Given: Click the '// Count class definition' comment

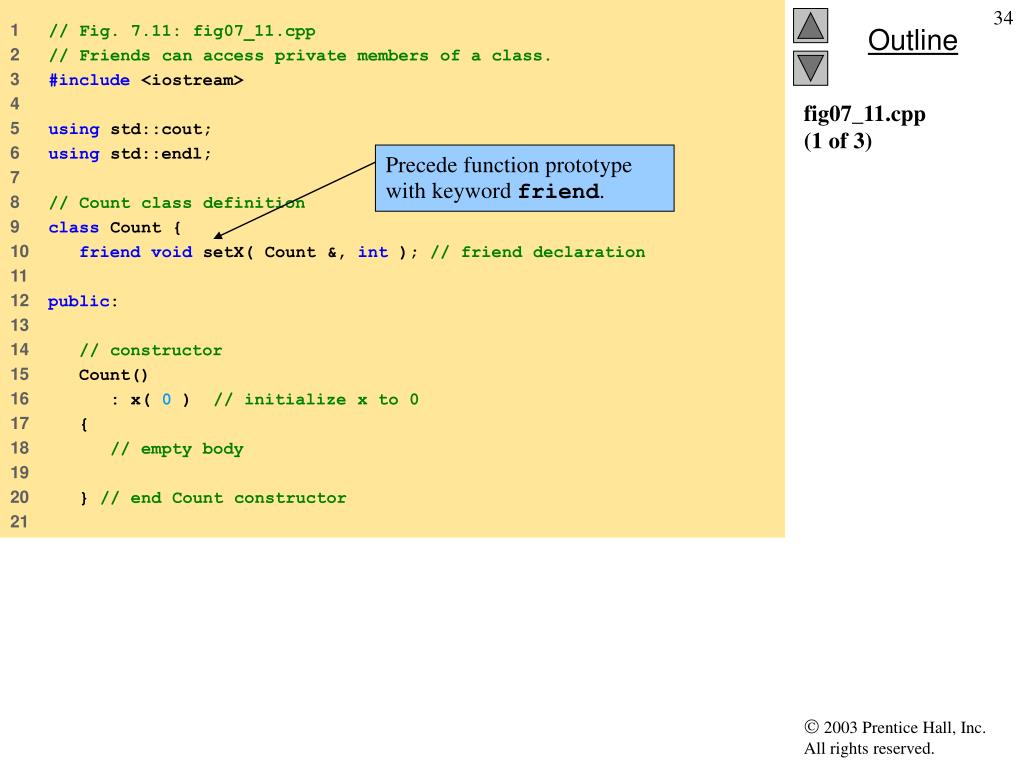Looking at the screenshot, I should (177, 203).
